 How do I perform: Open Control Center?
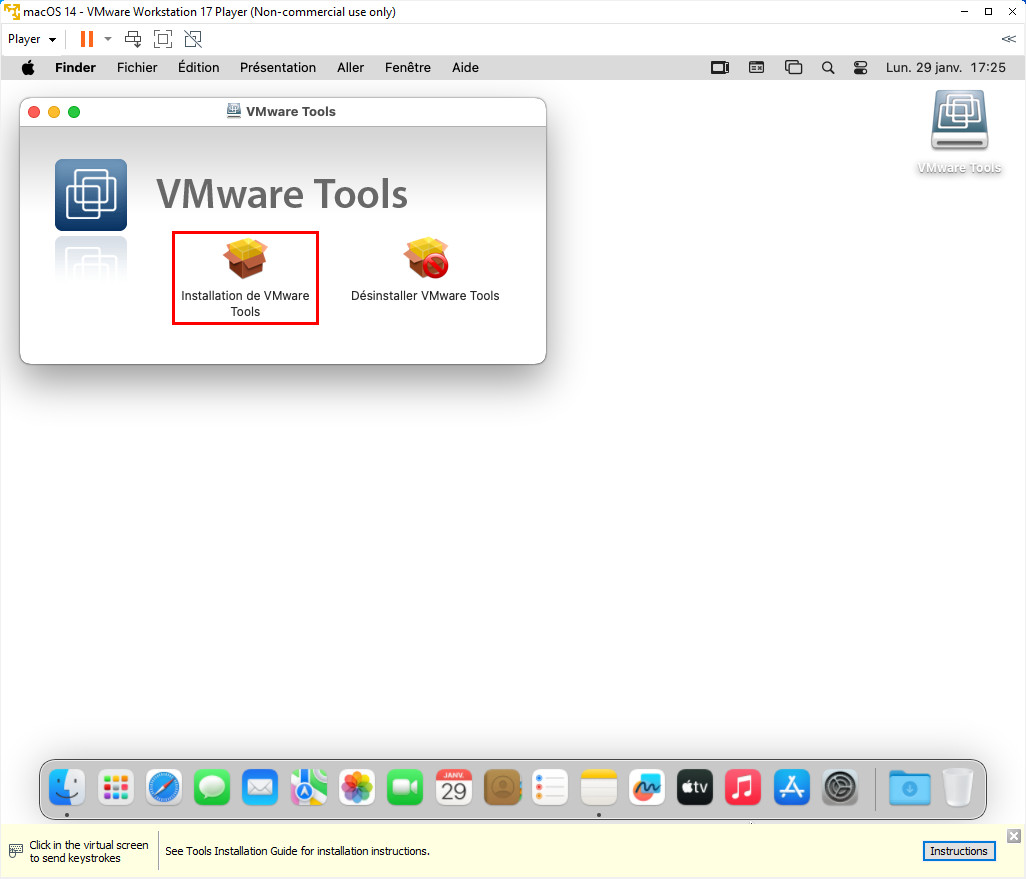coord(860,67)
